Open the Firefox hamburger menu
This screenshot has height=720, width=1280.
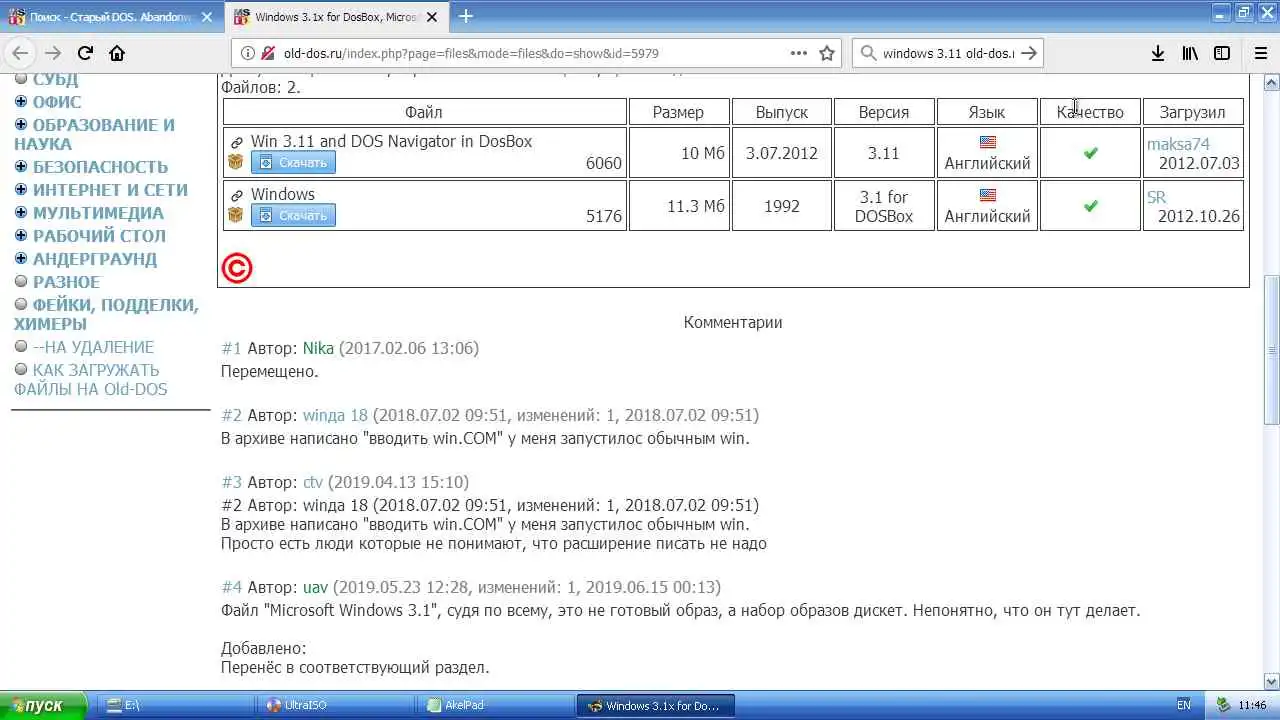click(1259, 53)
